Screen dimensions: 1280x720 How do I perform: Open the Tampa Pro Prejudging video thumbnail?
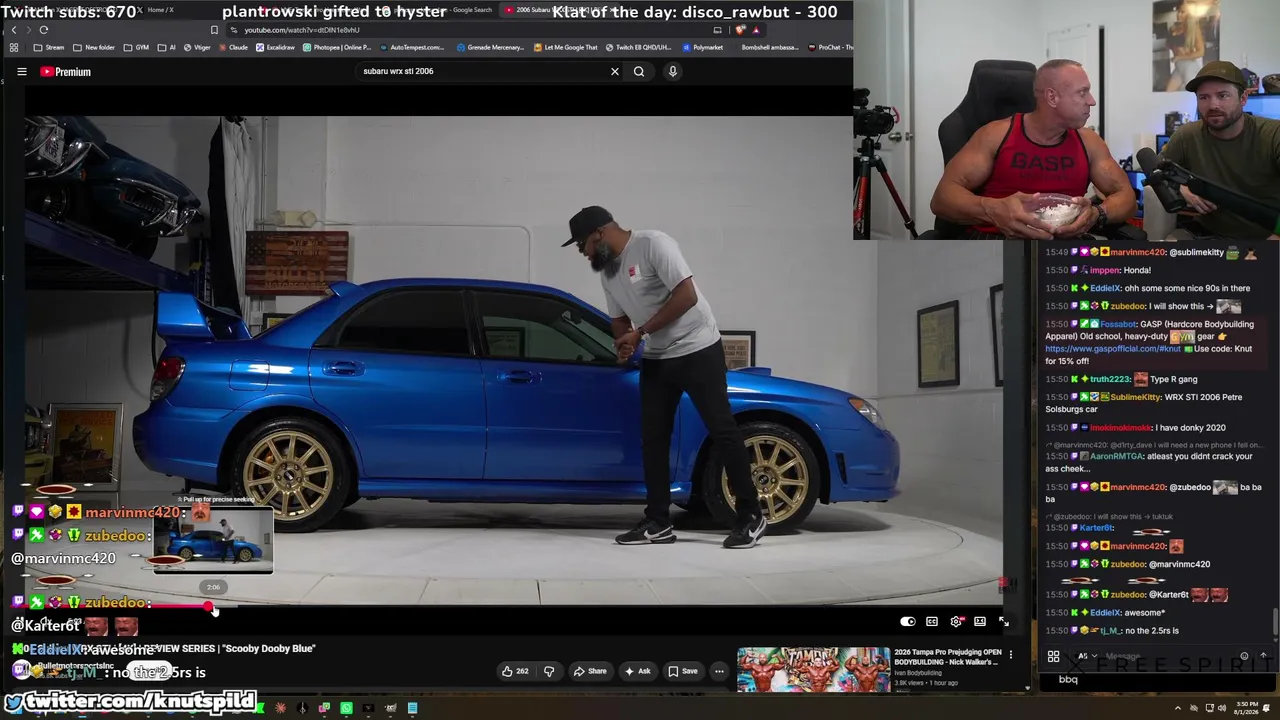813,670
